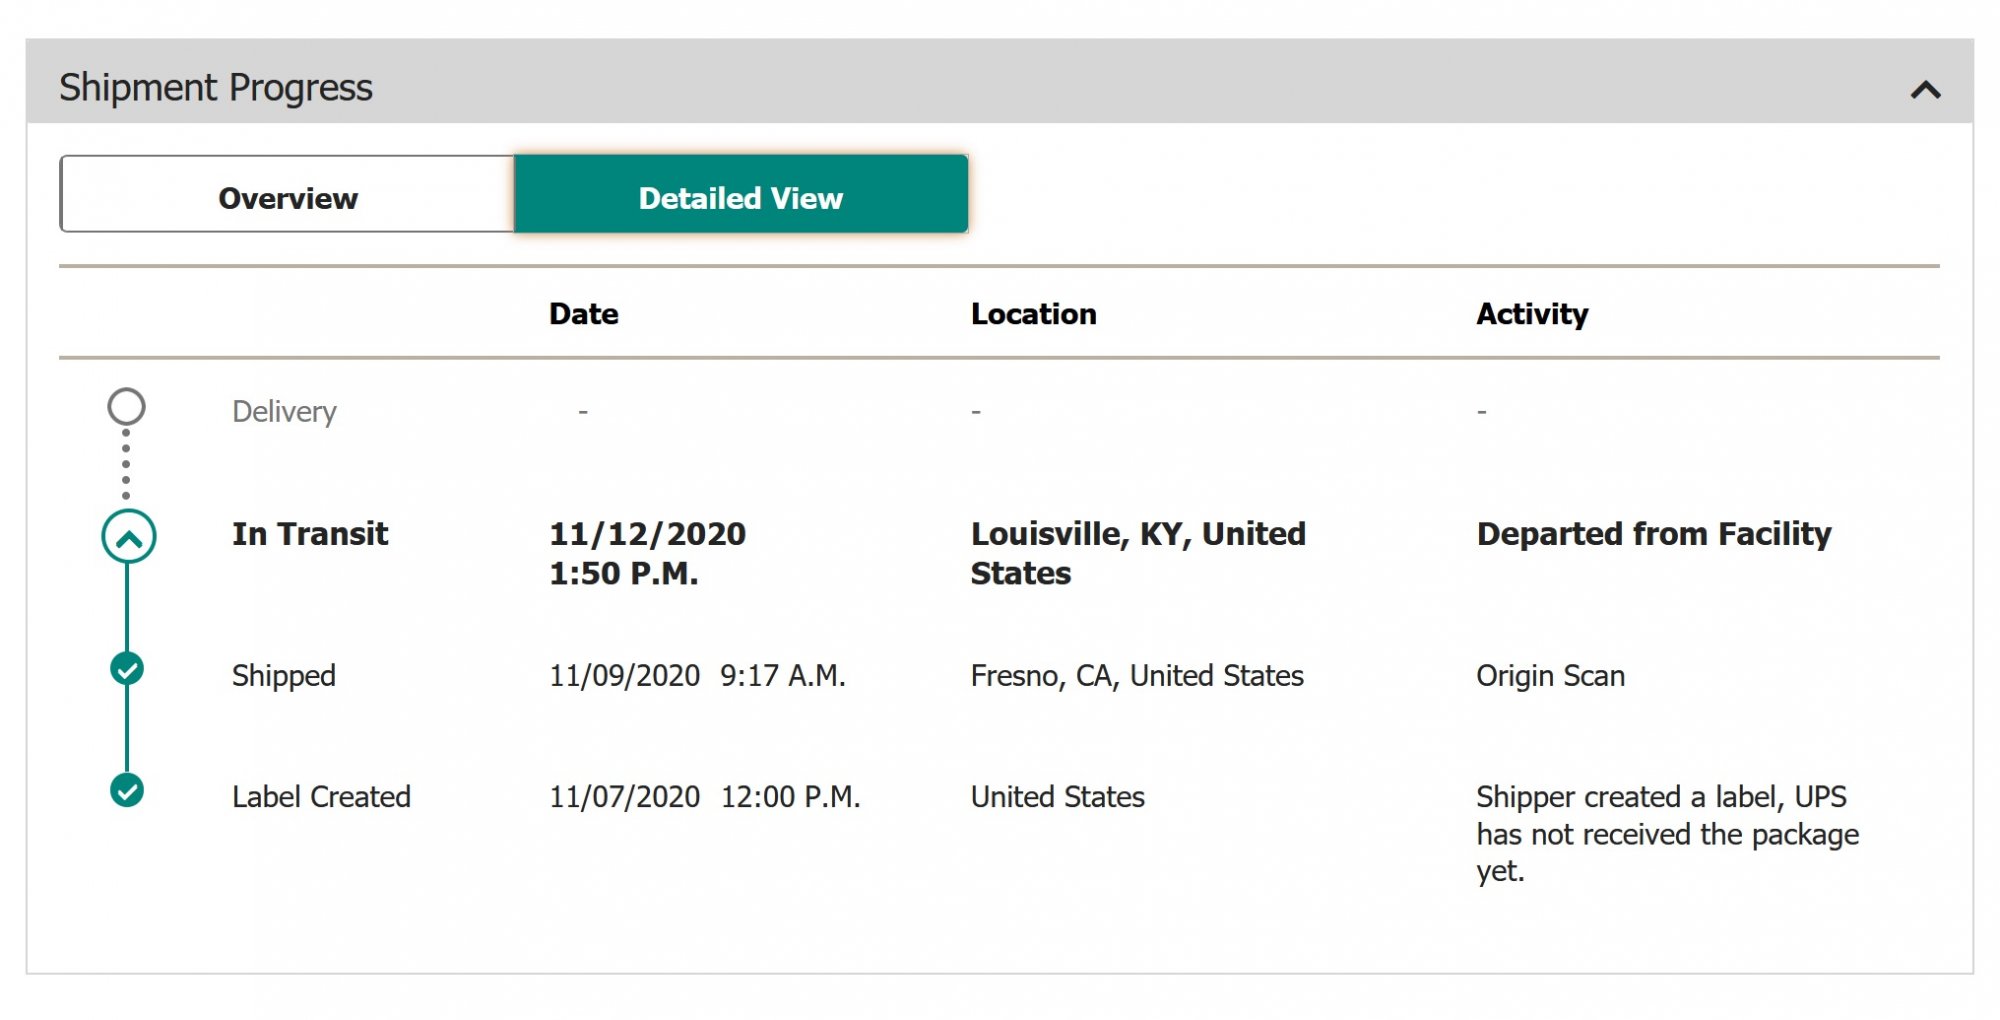Collapse the Shipment Progress panel chevron
Image resolution: width=2000 pixels, height=1020 pixels.
pyautogui.click(x=1925, y=90)
